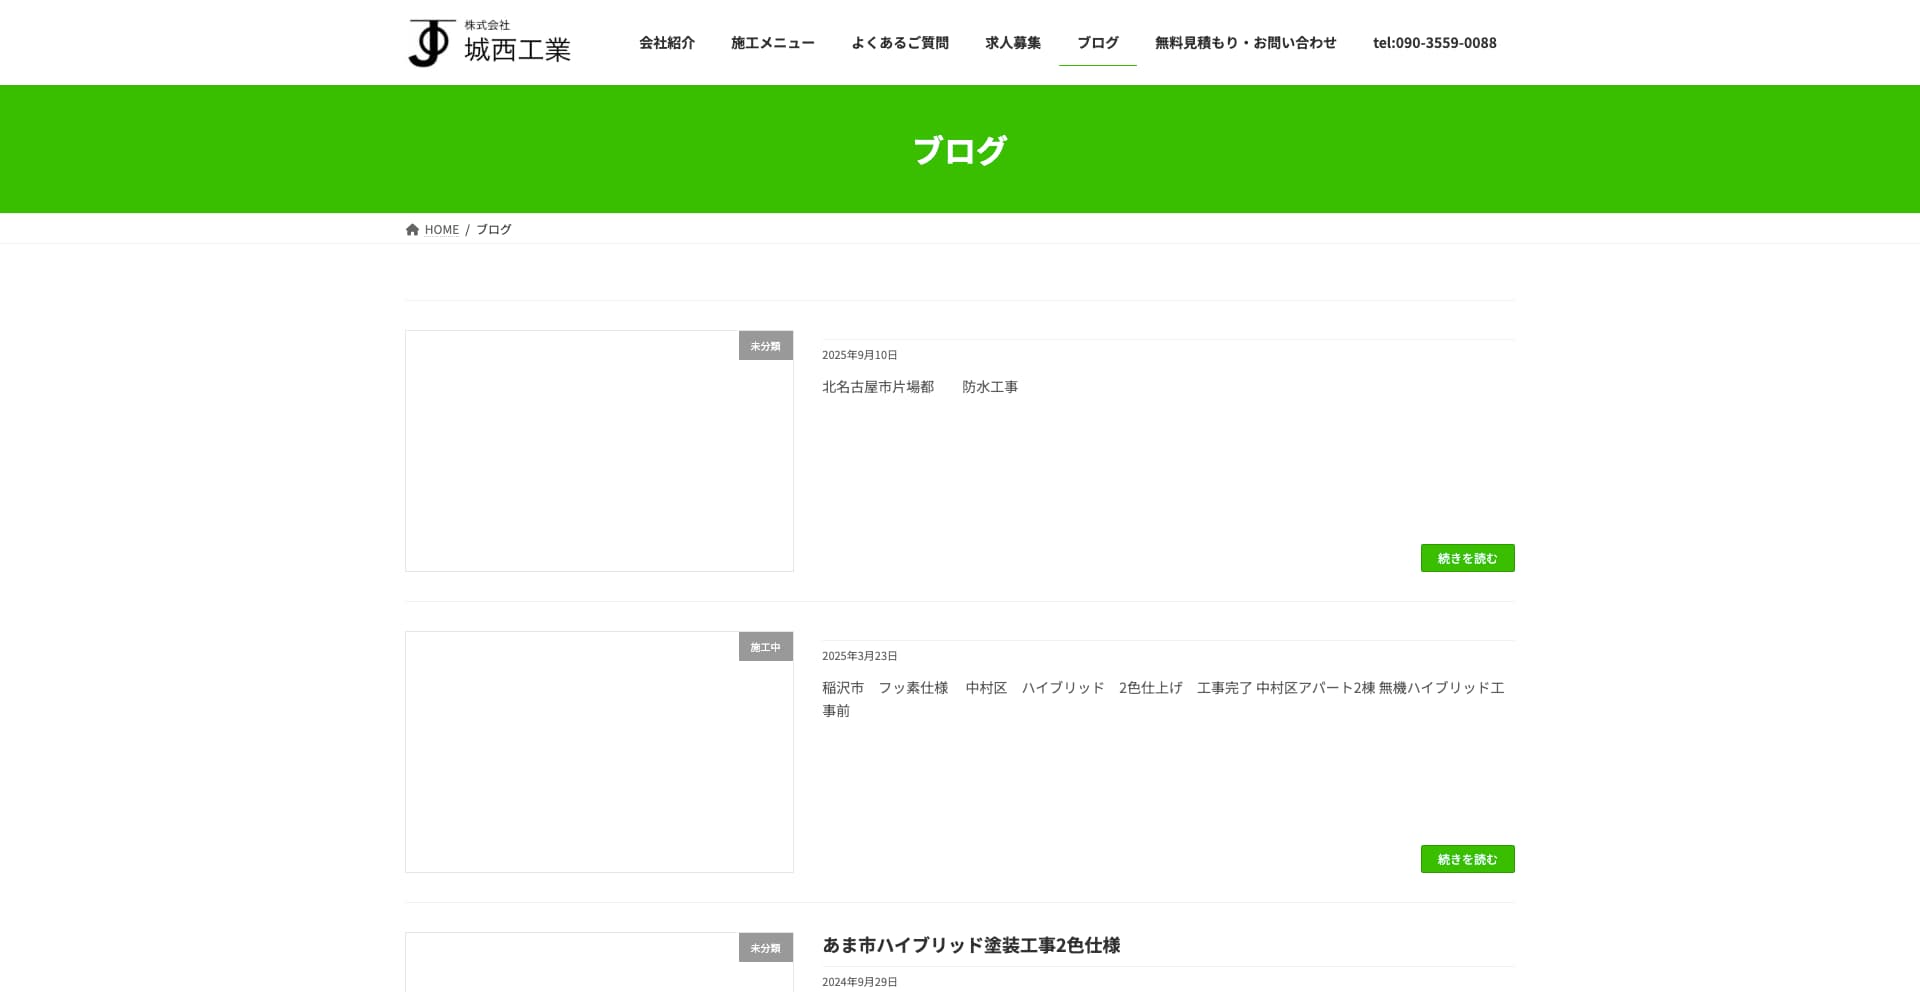Open 無料見積もり・お問い合わせ page
Screen dimensions: 1920x992
click(1245, 43)
